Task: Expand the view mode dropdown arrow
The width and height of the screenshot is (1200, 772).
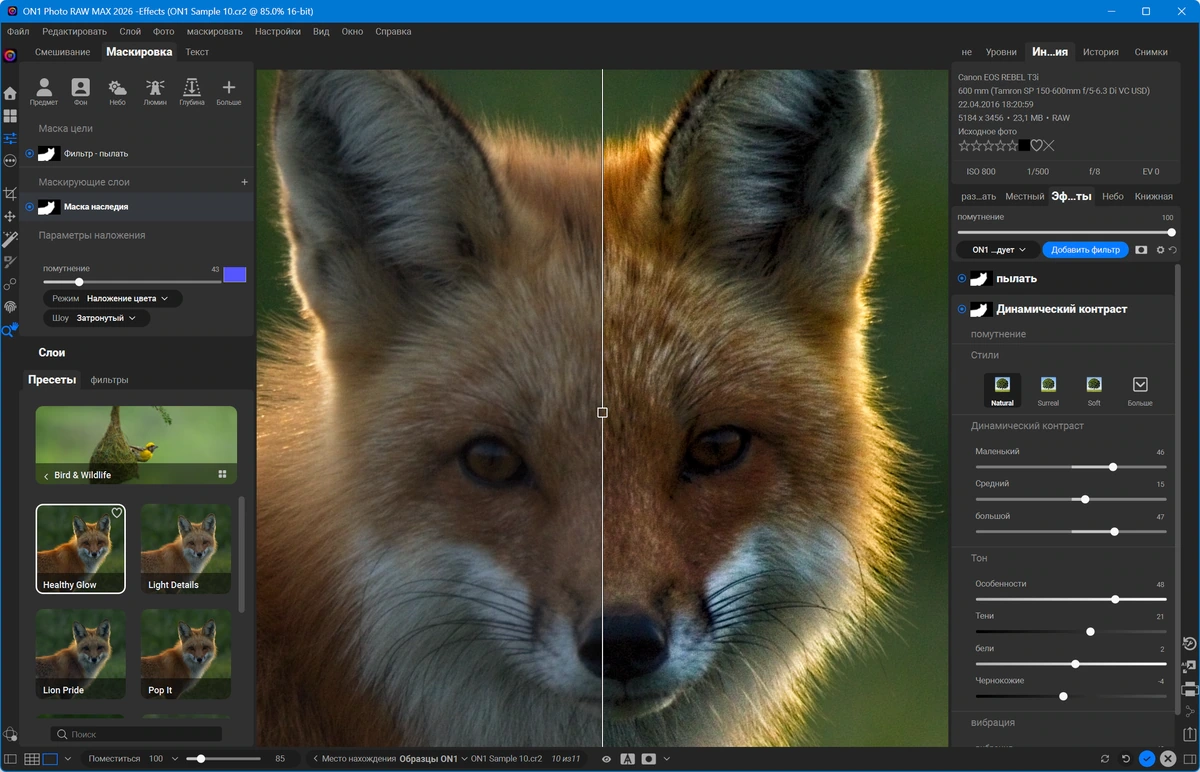Action: pos(68,759)
